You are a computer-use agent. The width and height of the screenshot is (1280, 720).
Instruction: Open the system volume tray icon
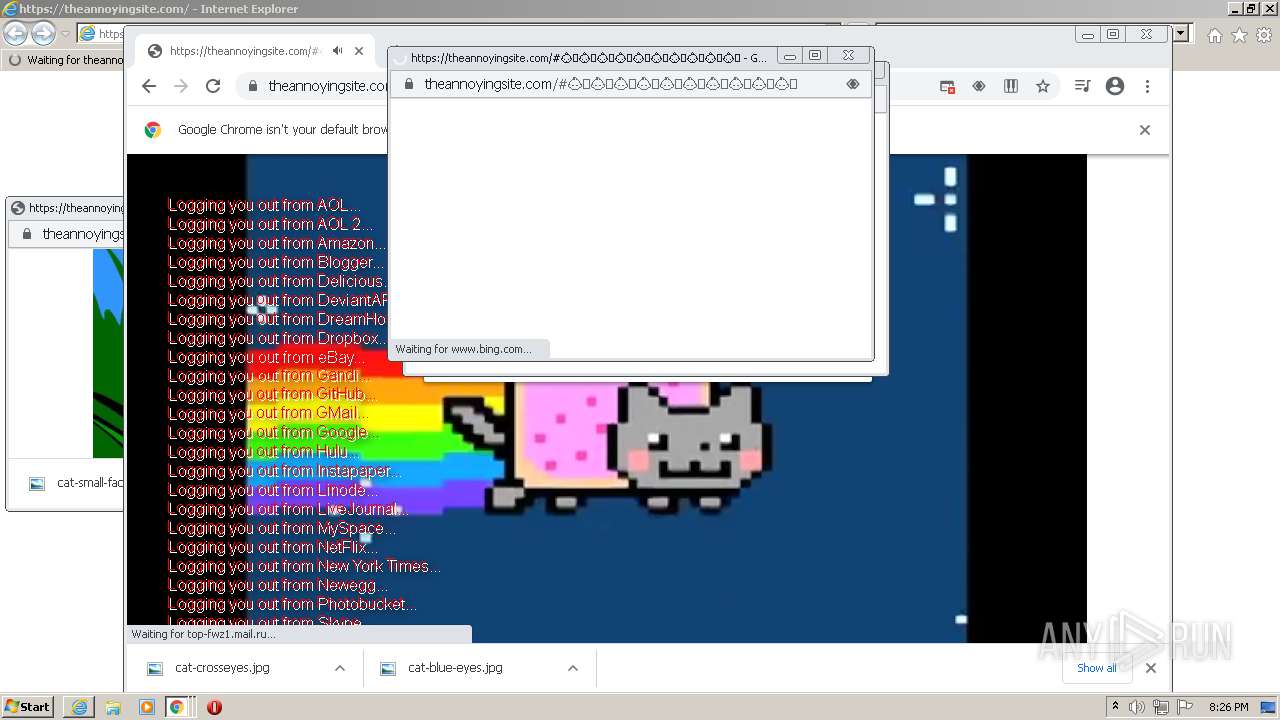[x=1137, y=707]
